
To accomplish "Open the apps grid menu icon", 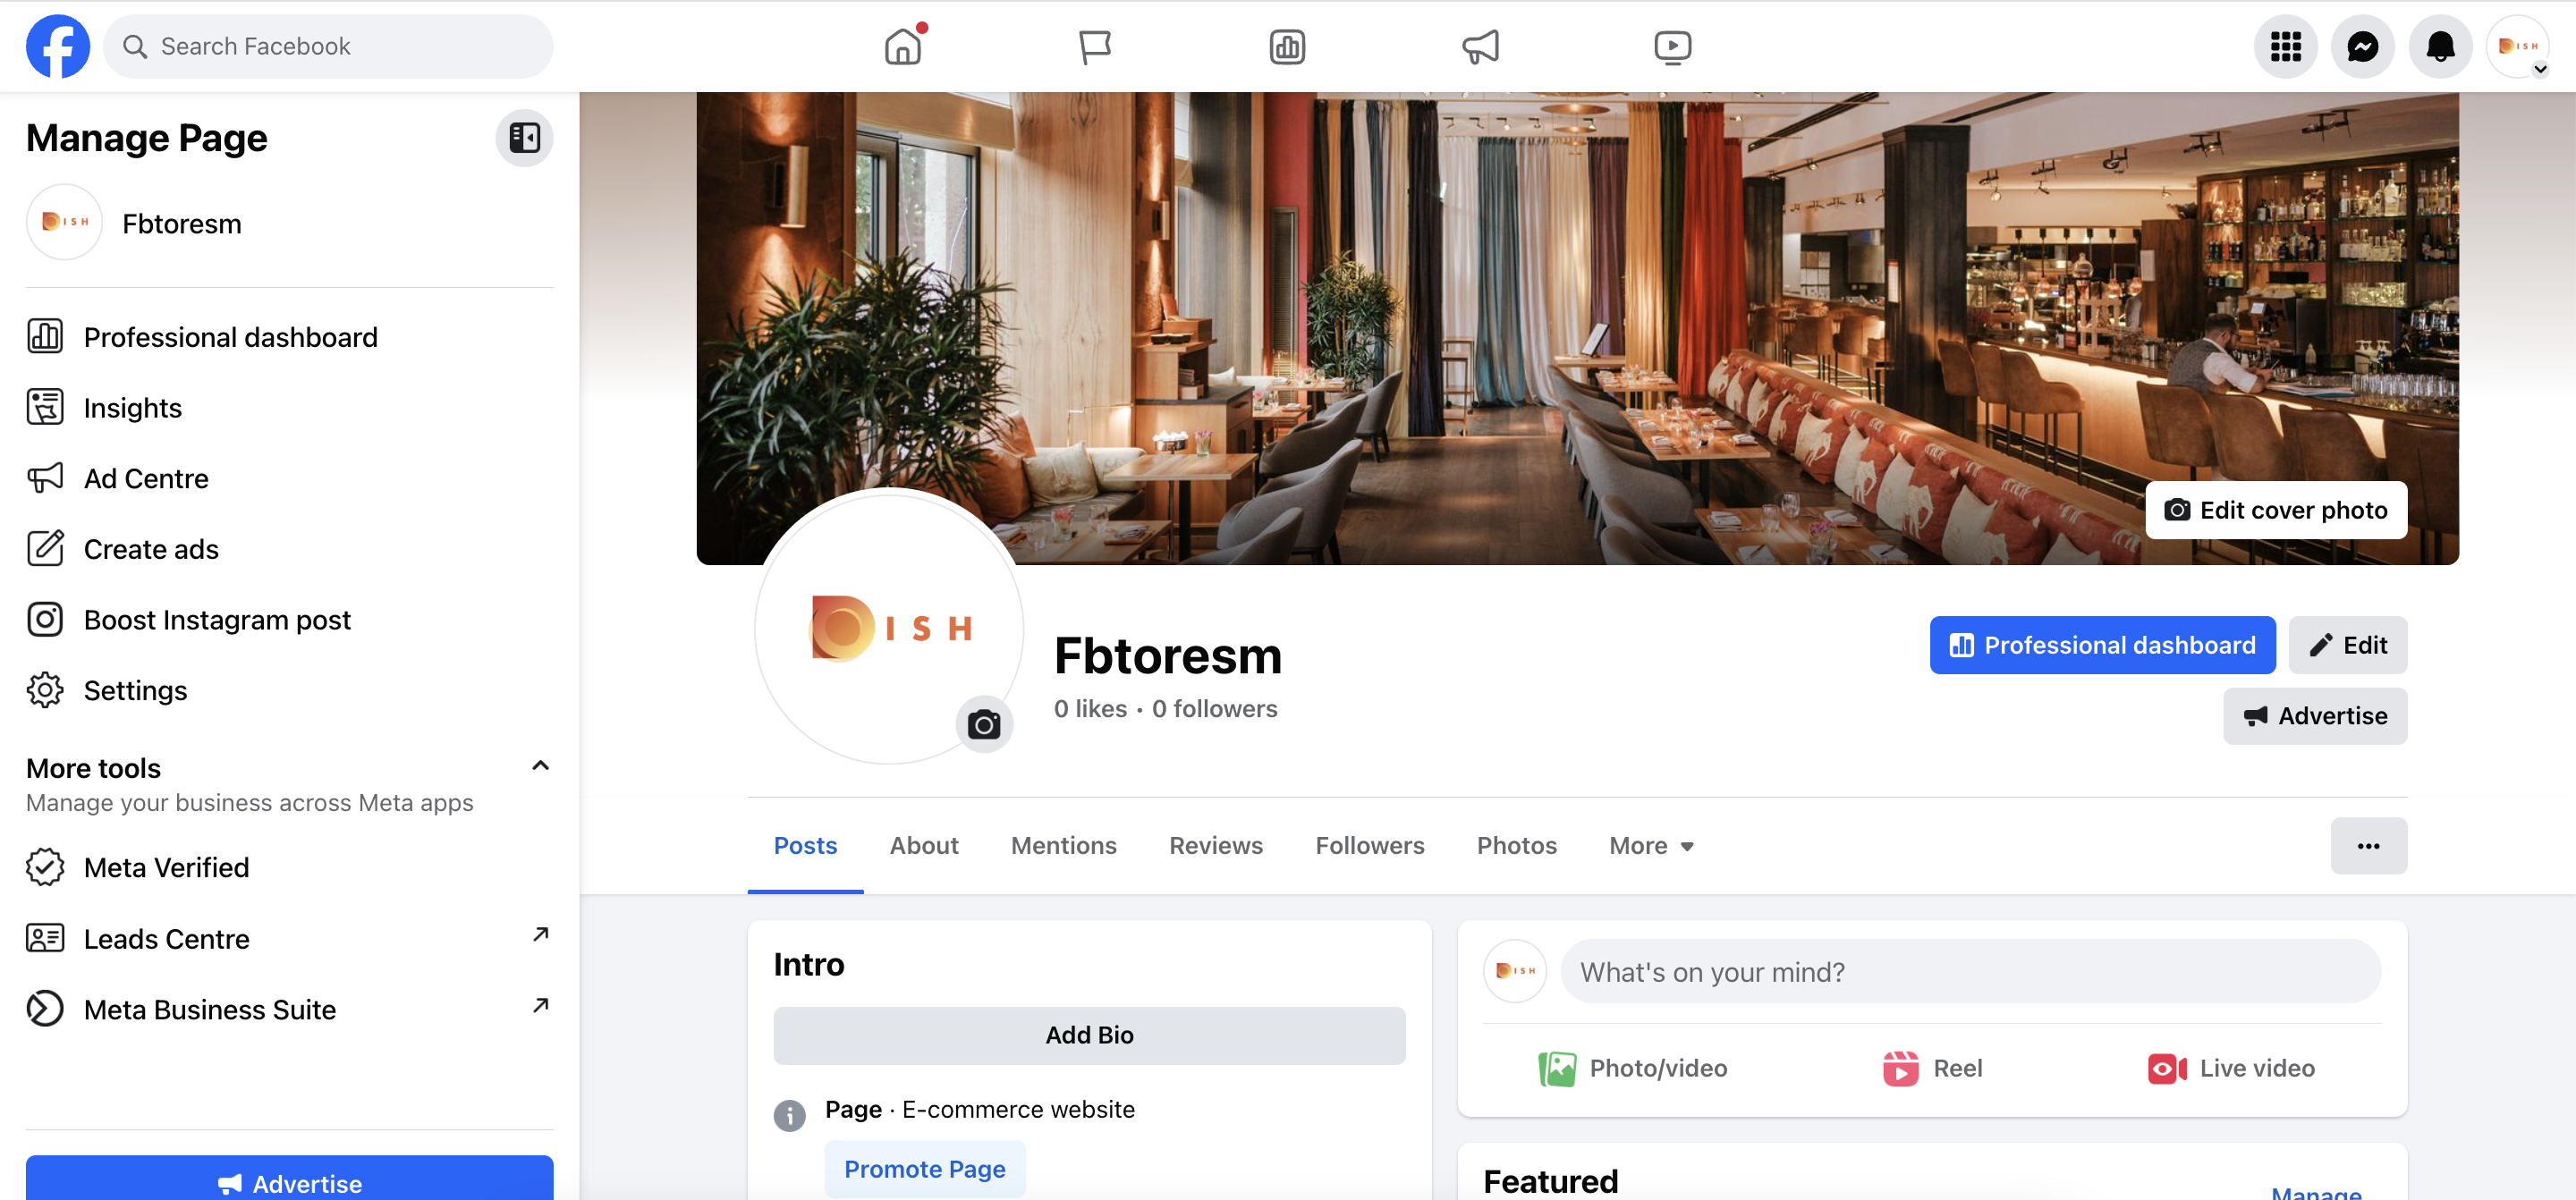I will pyautogui.click(x=2285, y=47).
